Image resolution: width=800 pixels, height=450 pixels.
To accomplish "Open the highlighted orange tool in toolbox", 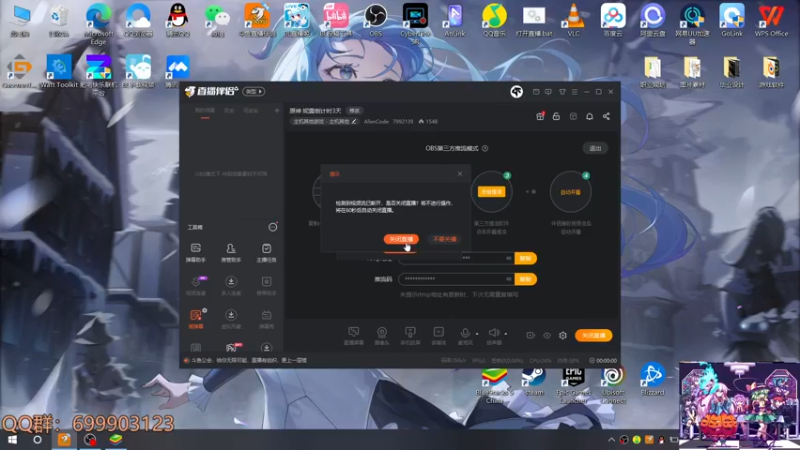I will [196, 318].
